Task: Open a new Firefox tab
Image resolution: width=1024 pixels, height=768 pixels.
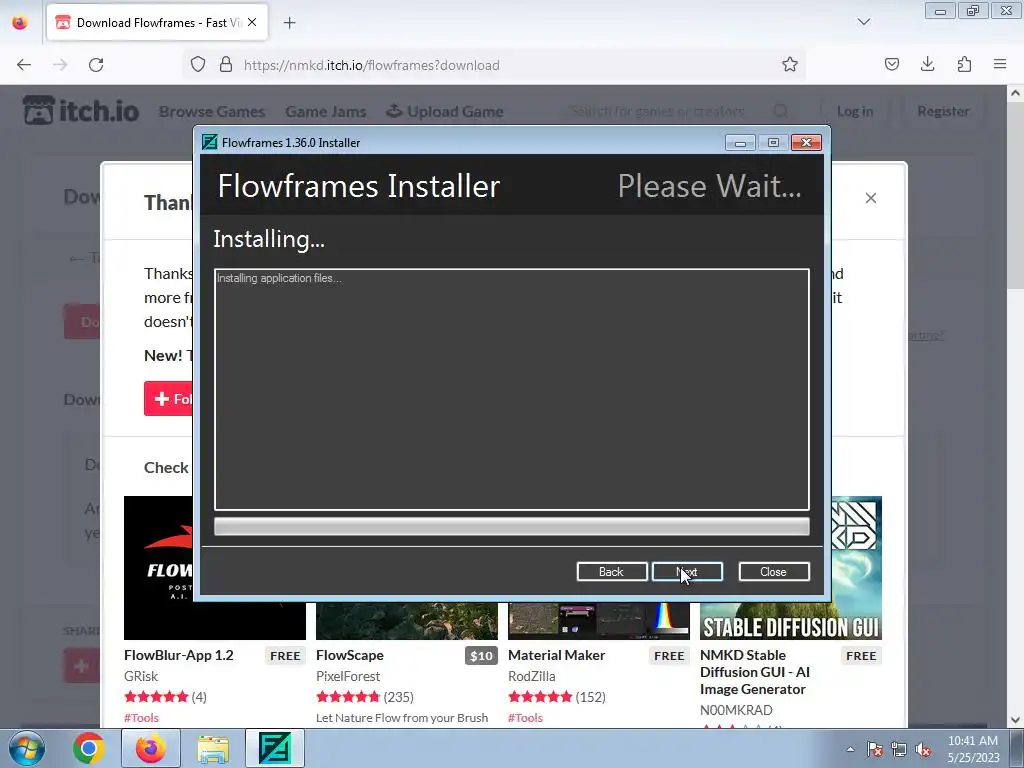Action: pos(289,23)
